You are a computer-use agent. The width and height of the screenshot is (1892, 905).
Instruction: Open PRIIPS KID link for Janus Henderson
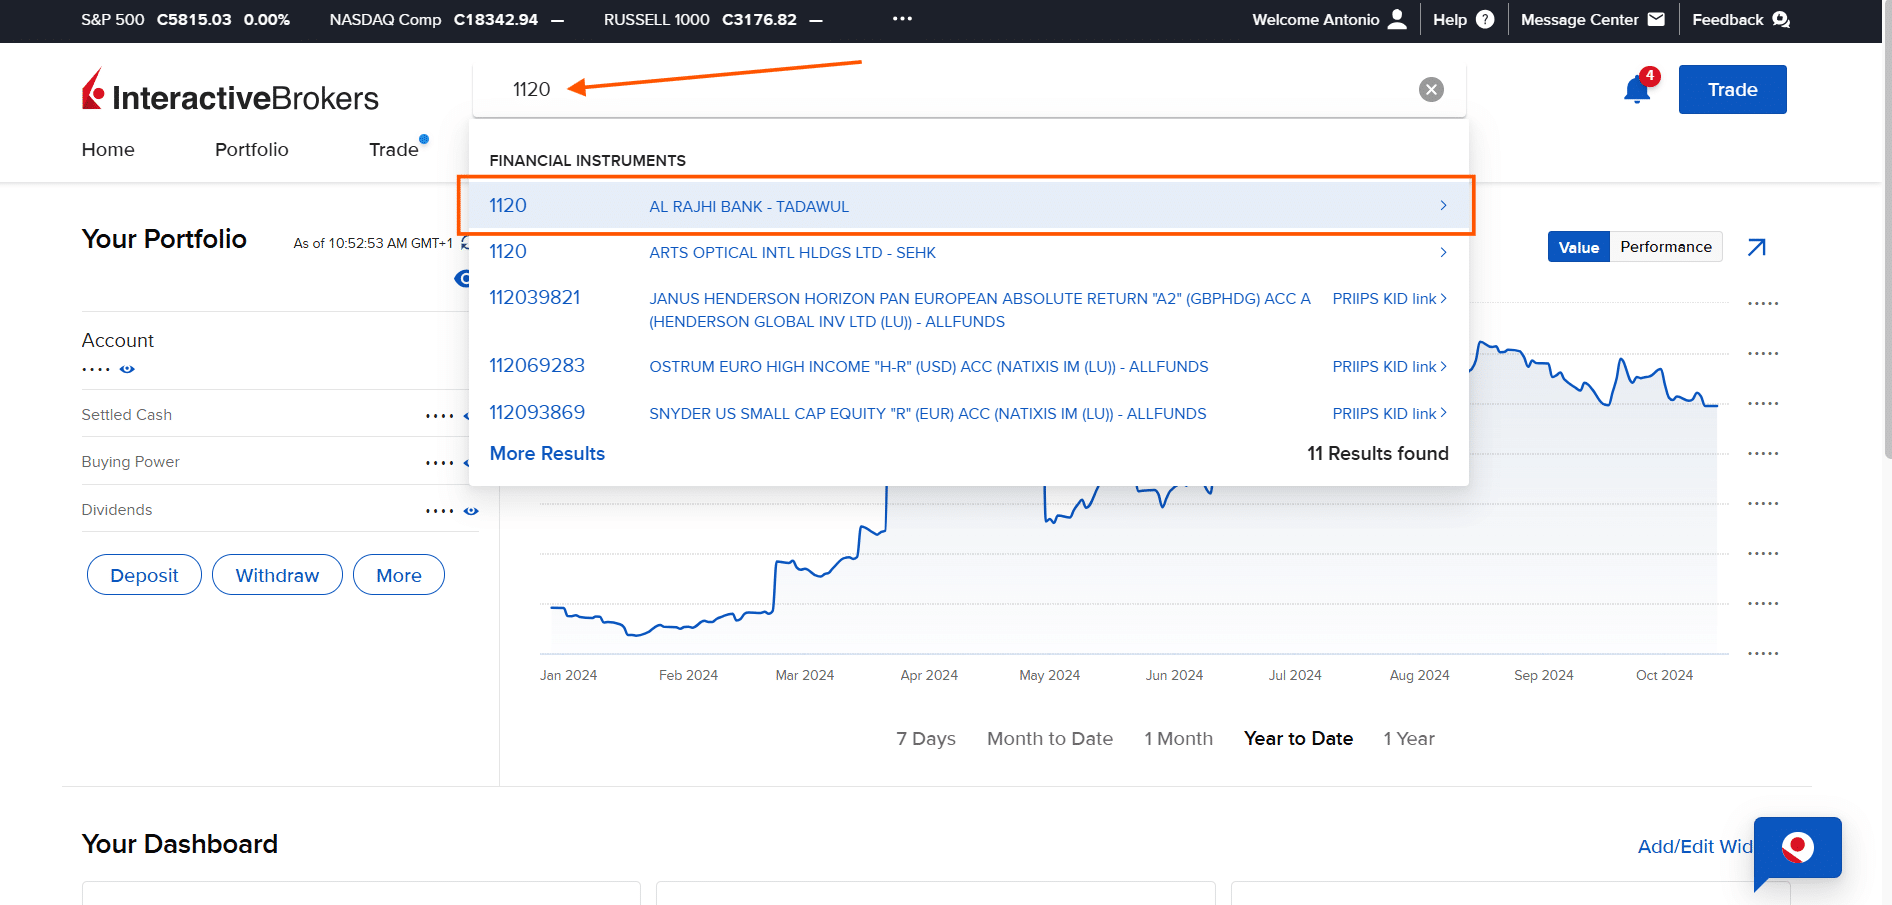coord(1389,298)
